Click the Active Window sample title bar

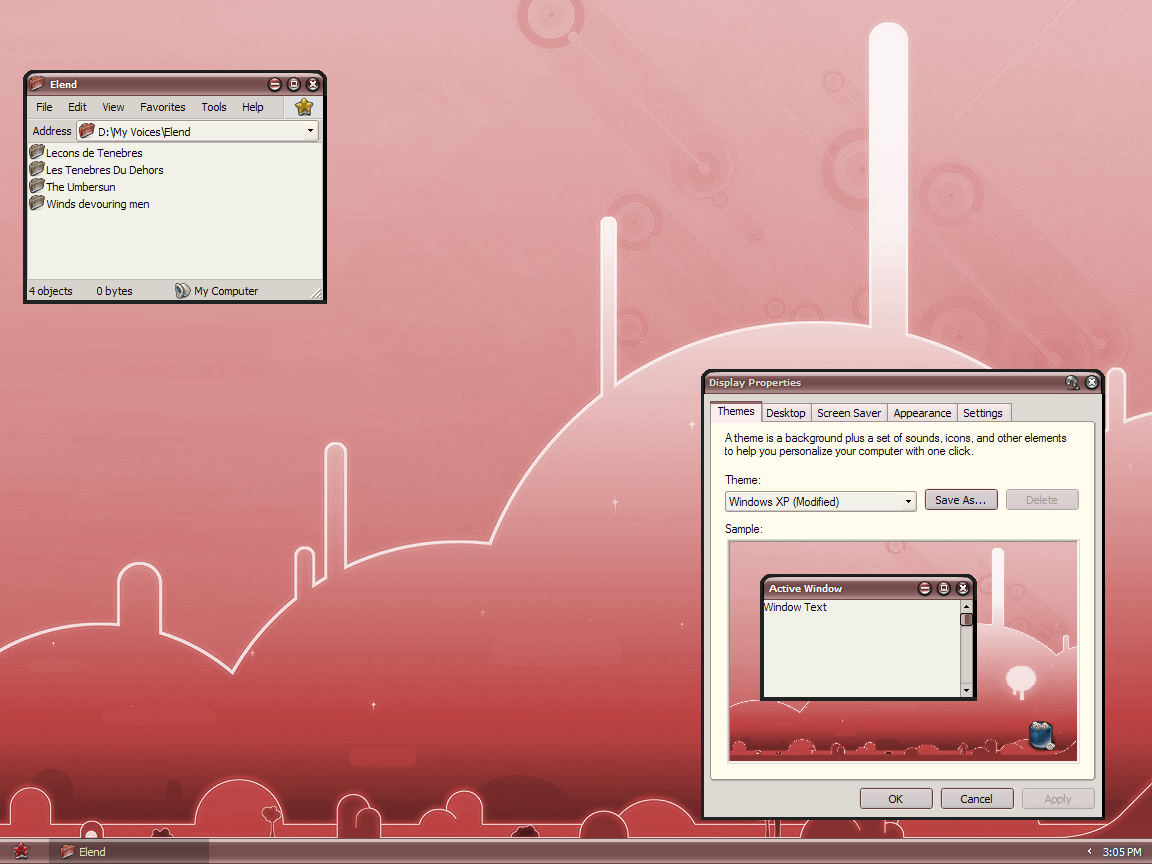pyautogui.click(x=867, y=588)
